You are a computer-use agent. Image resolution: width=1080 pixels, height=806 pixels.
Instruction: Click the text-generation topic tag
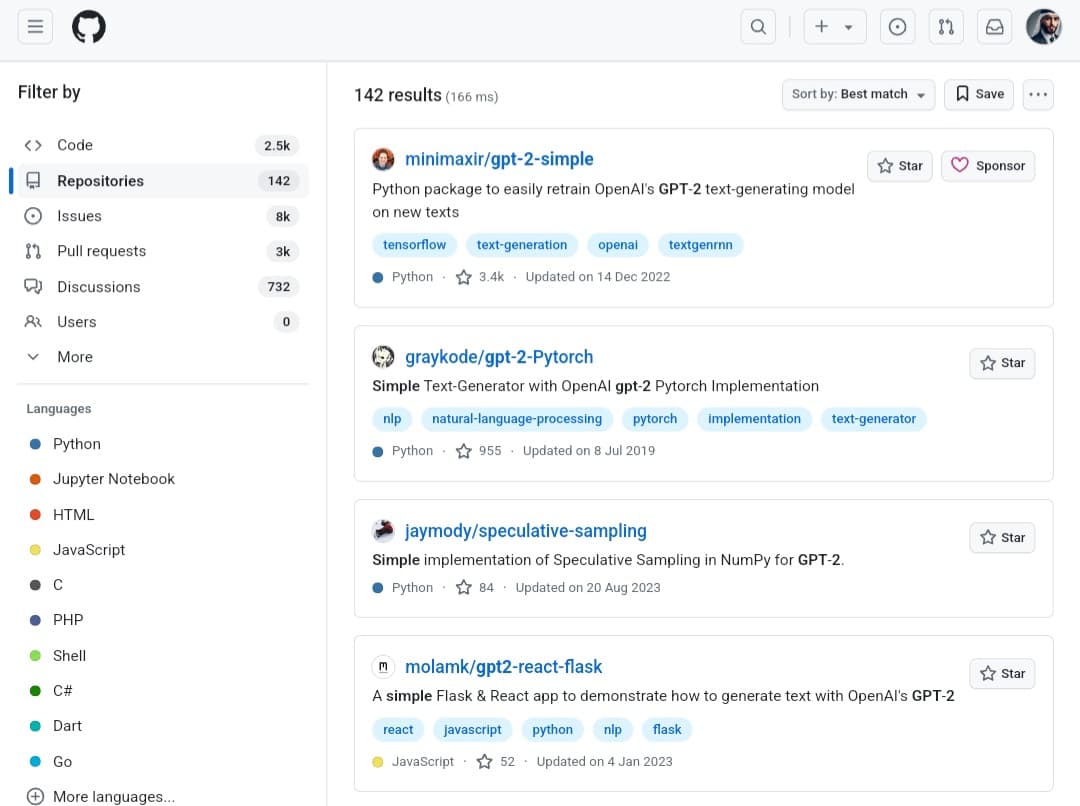(x=521, y=245)
